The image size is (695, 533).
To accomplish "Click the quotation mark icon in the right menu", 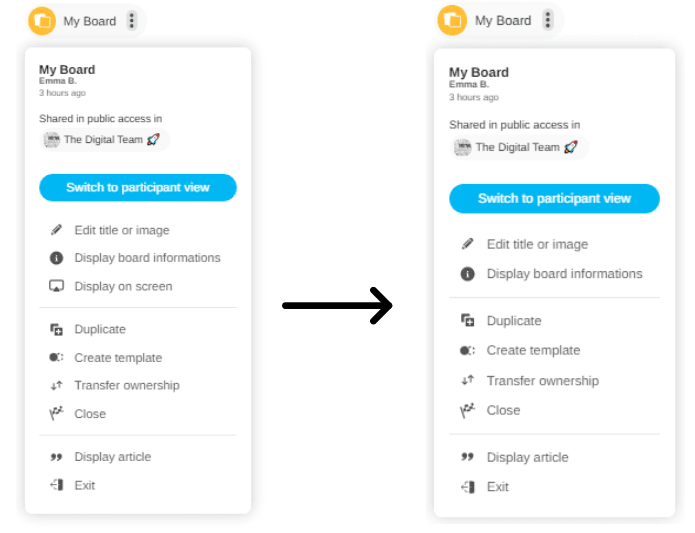I will tap(467, 457).
